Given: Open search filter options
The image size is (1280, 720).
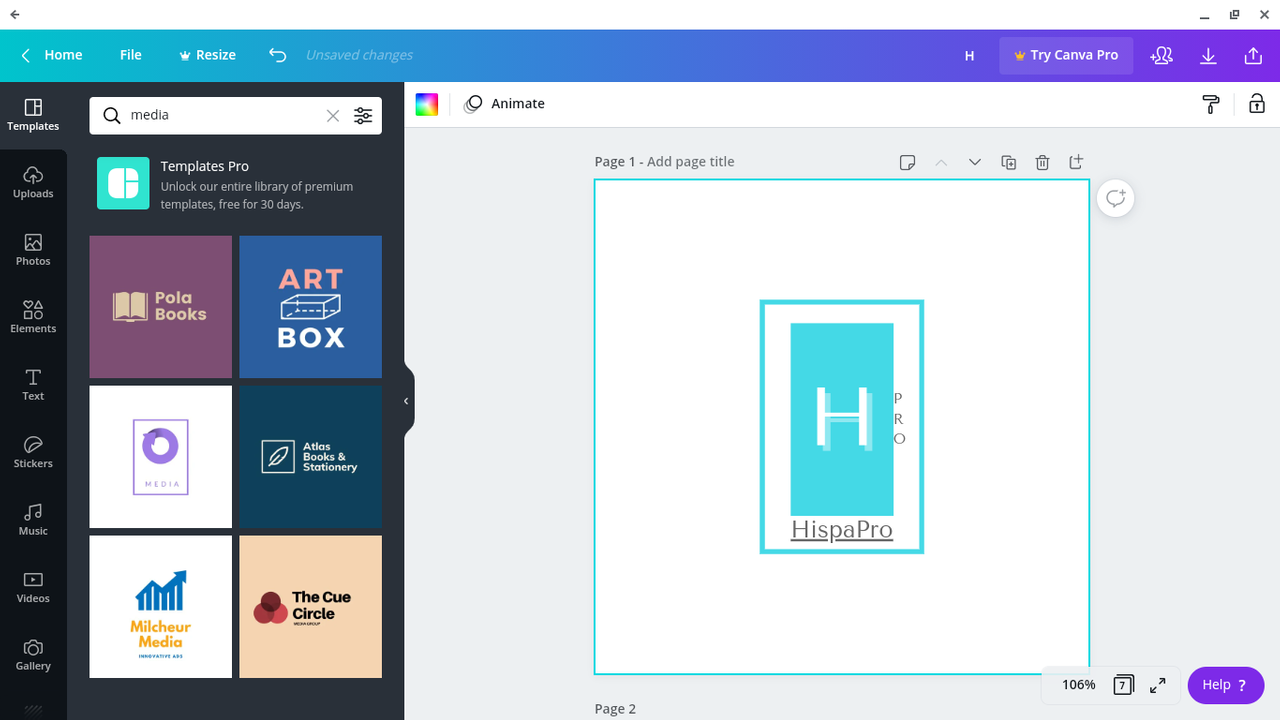Looking at the screenshot, I should [x=363, y=116].
